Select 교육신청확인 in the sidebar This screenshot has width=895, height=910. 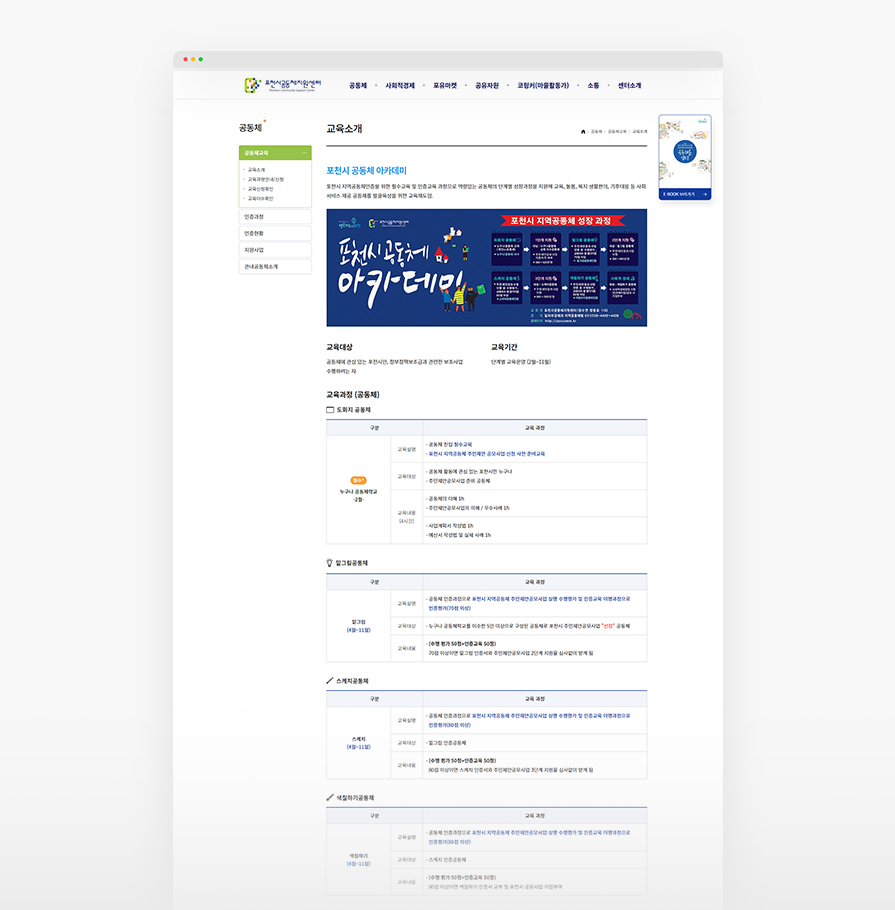(260, 189)
